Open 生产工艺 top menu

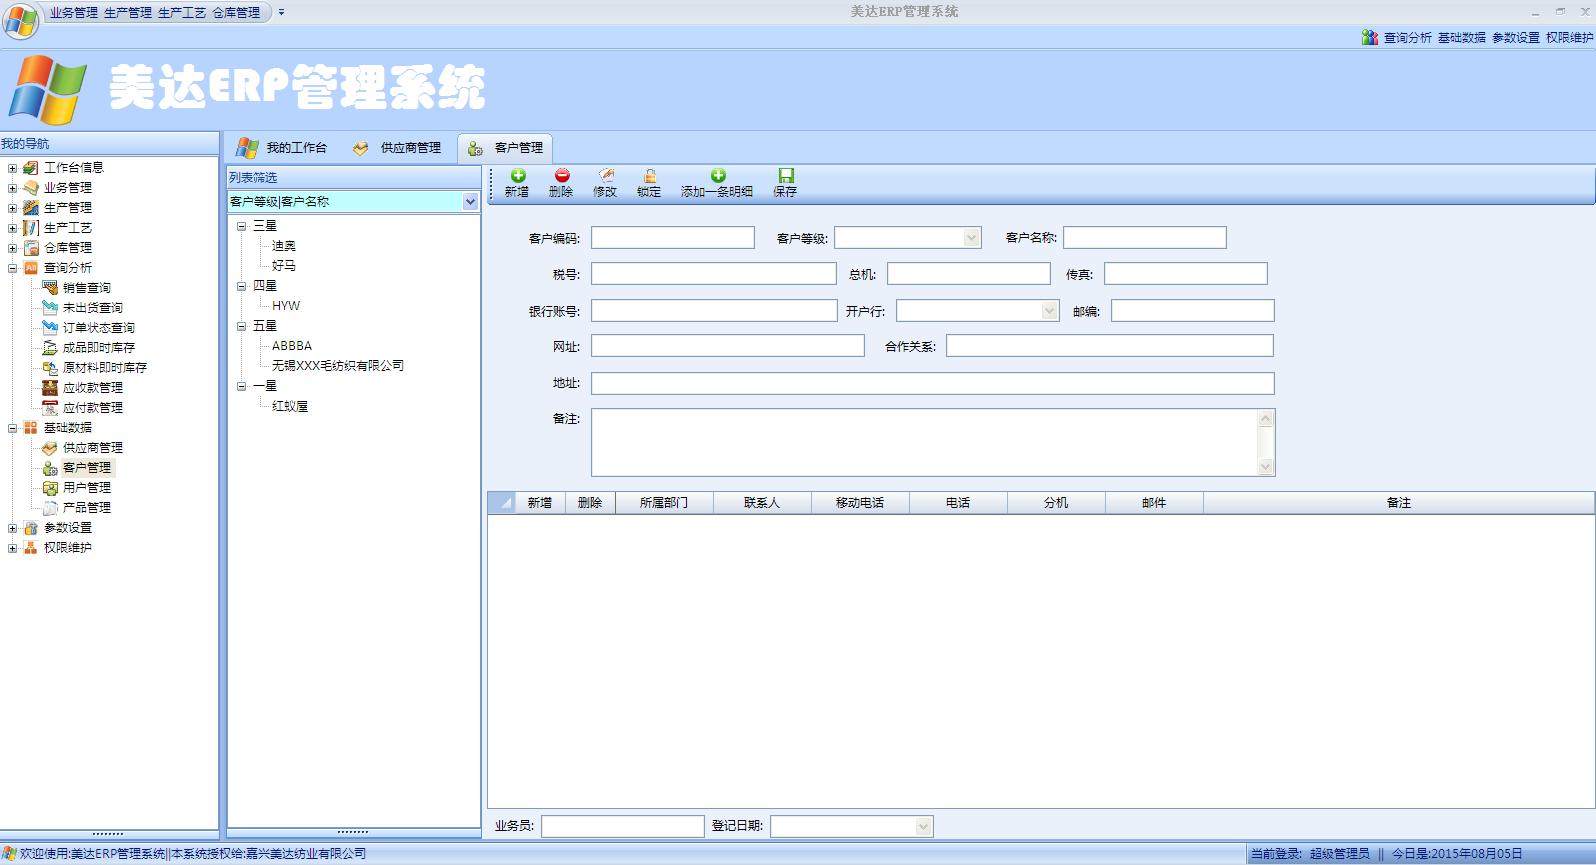click(x=182, y=13)
